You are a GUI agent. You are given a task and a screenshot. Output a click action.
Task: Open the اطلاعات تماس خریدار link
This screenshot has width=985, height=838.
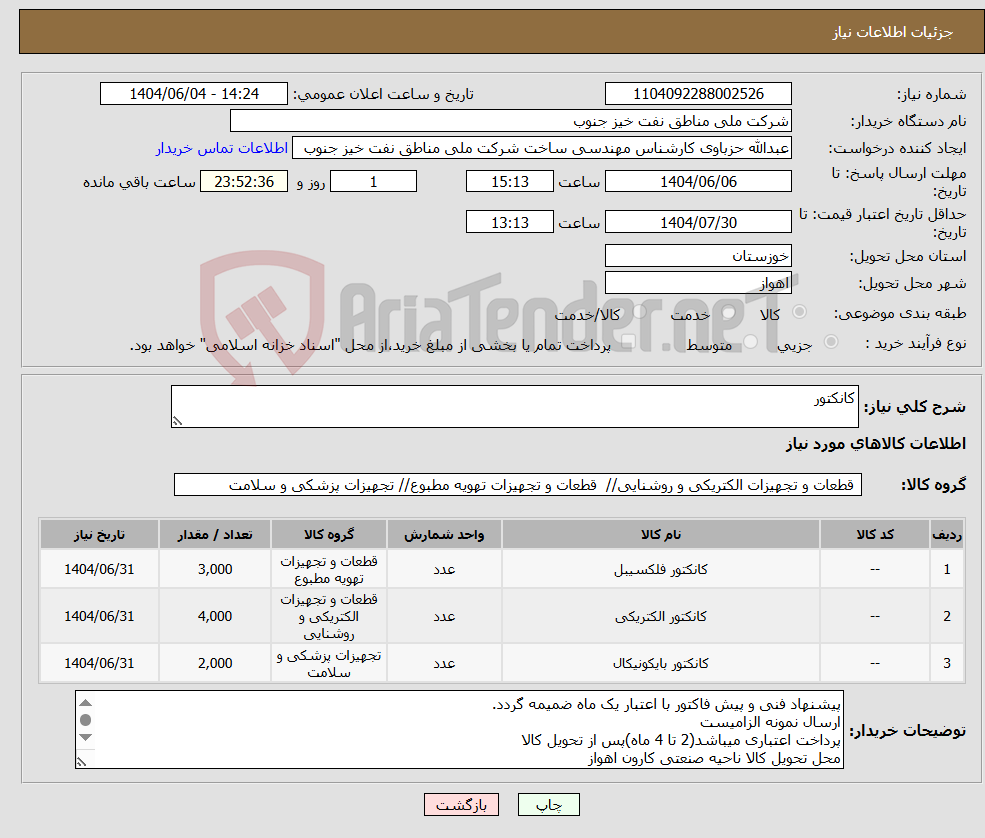[x=222, y=148]
